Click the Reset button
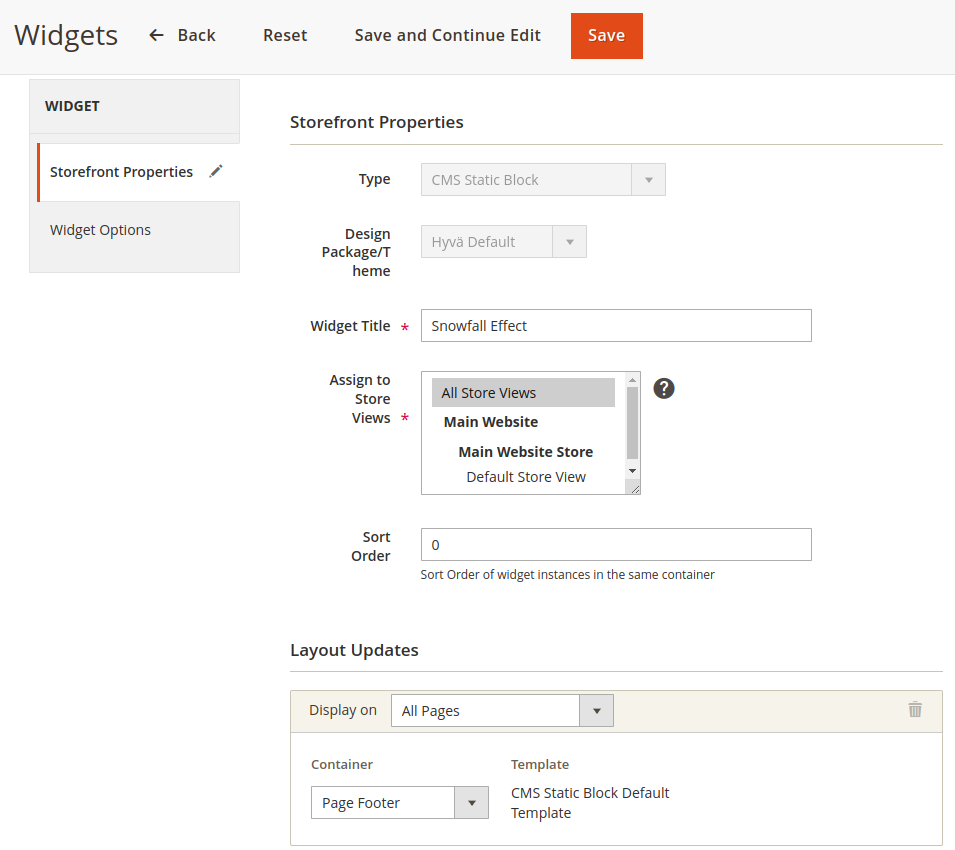Image resolution: width=955 pixels, height=850 pixels. (285, 35)
